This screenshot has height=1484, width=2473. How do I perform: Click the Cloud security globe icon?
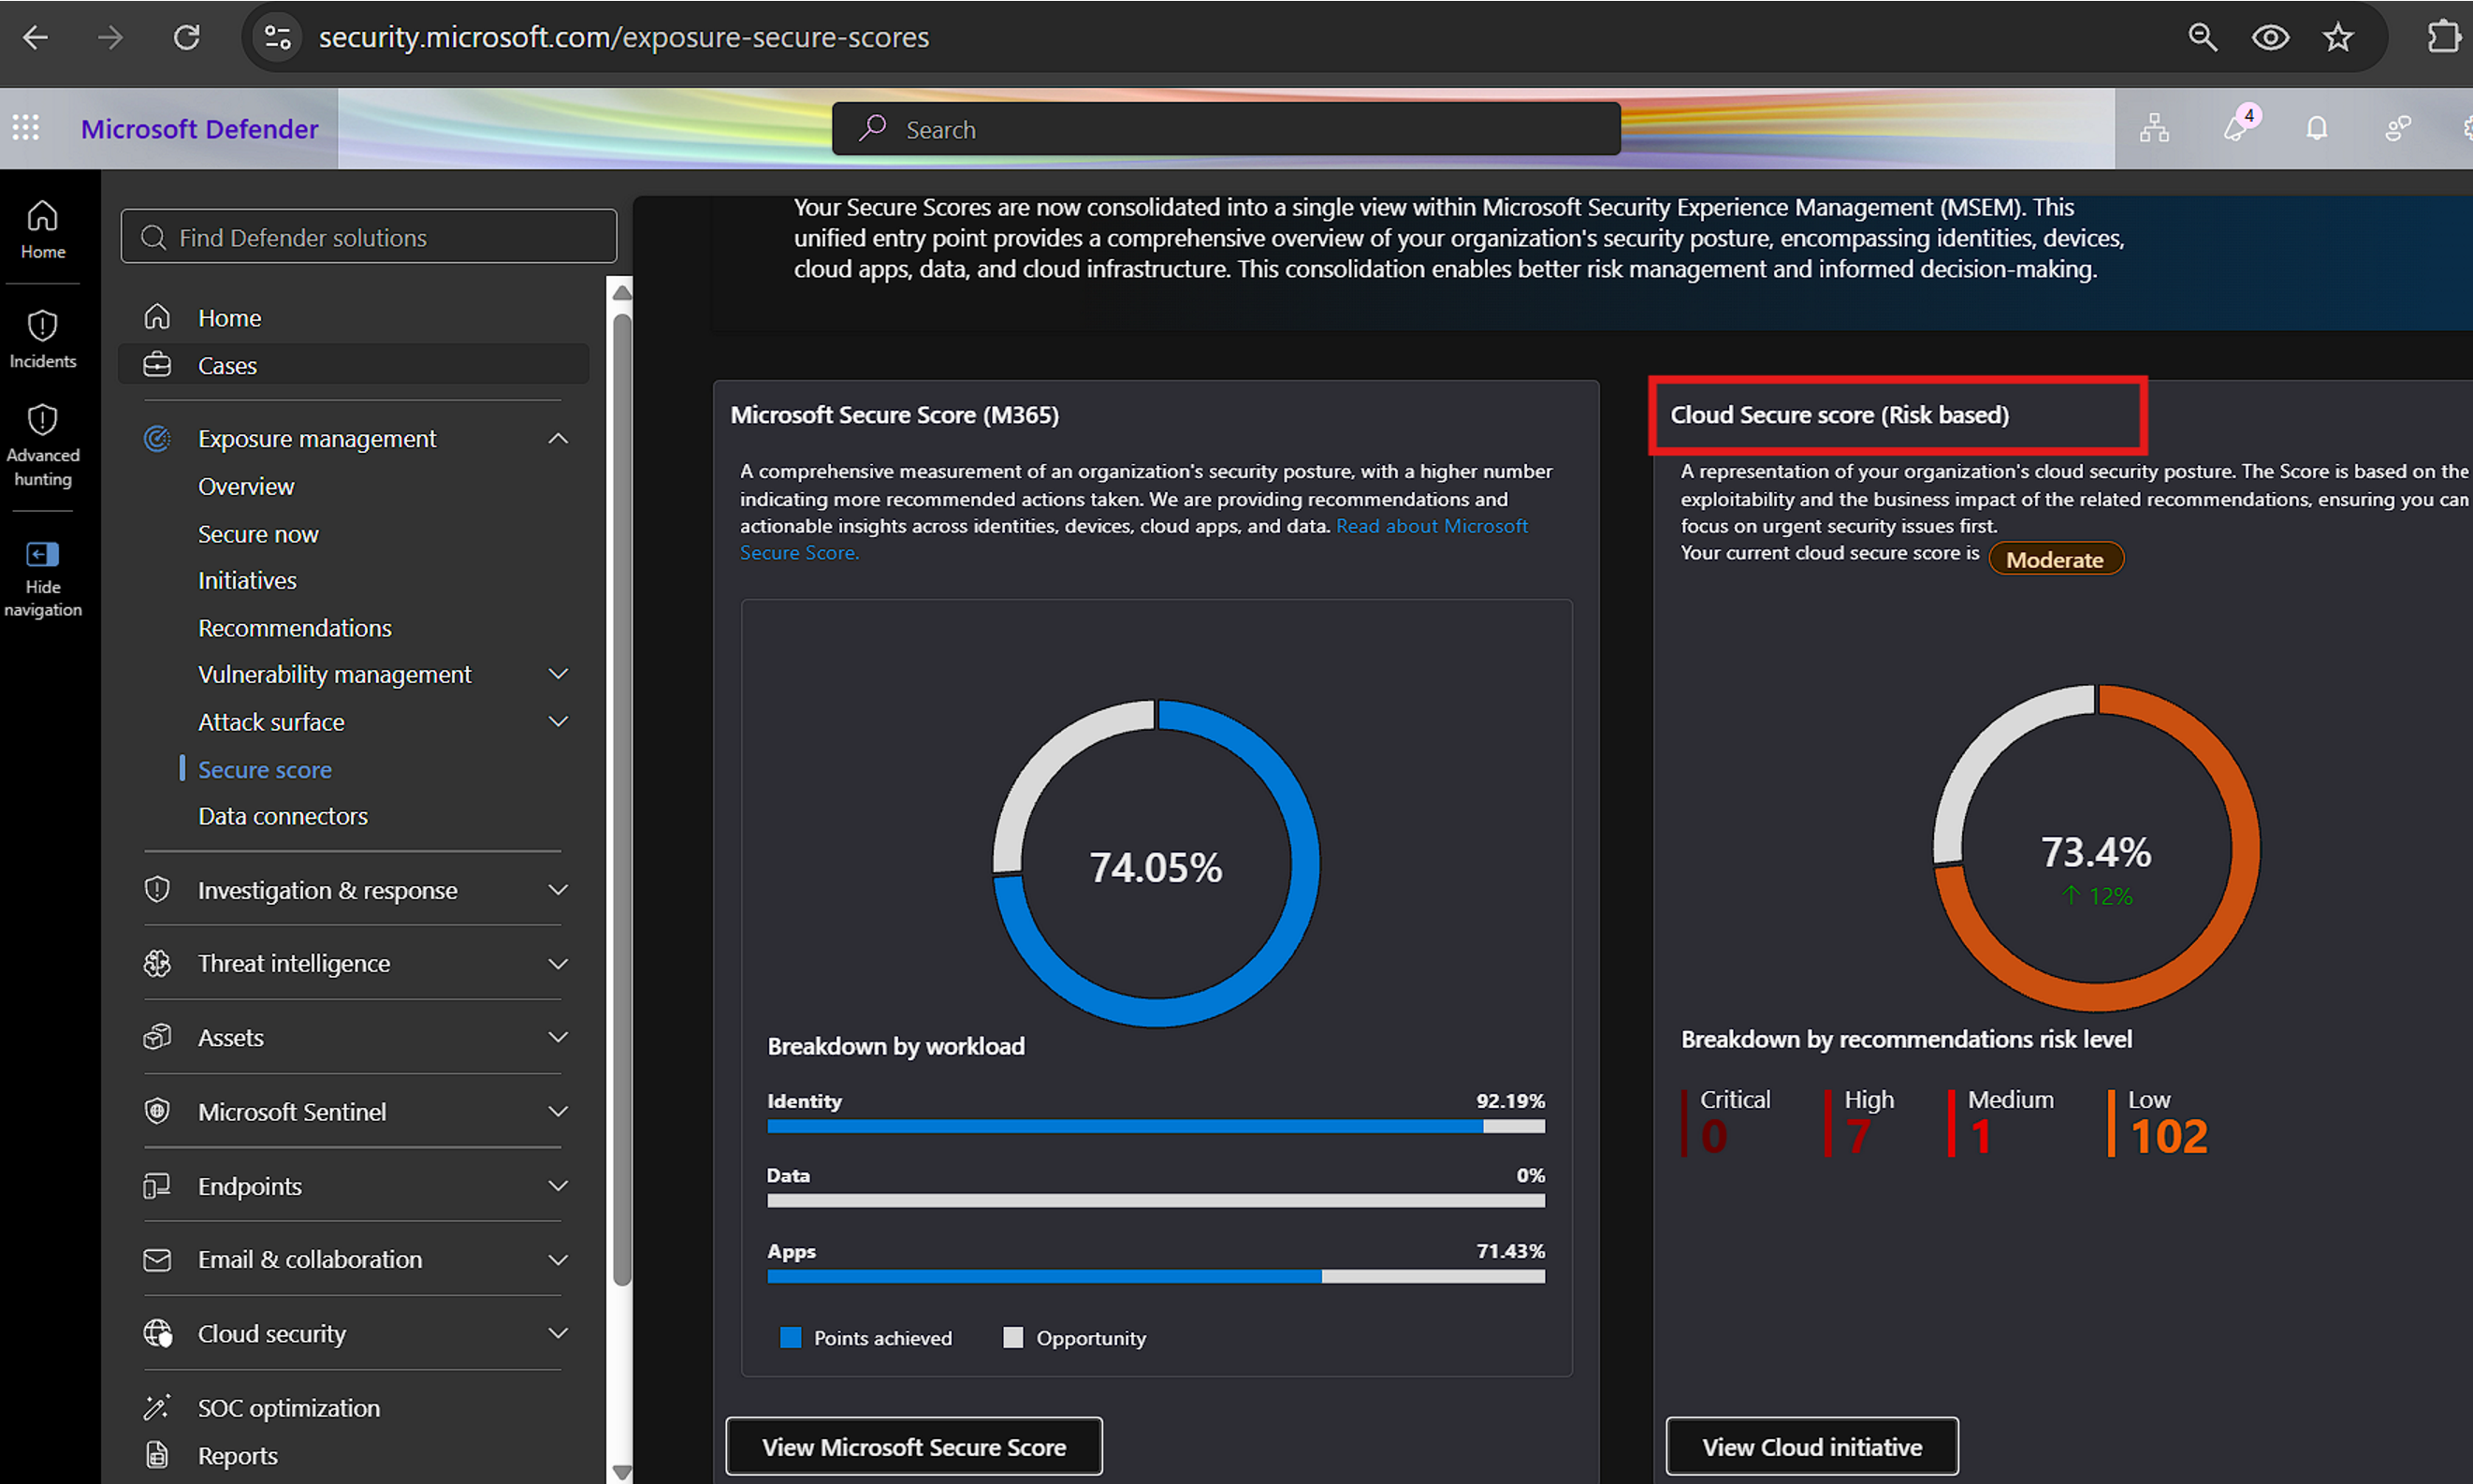[x=158, y=1333]
